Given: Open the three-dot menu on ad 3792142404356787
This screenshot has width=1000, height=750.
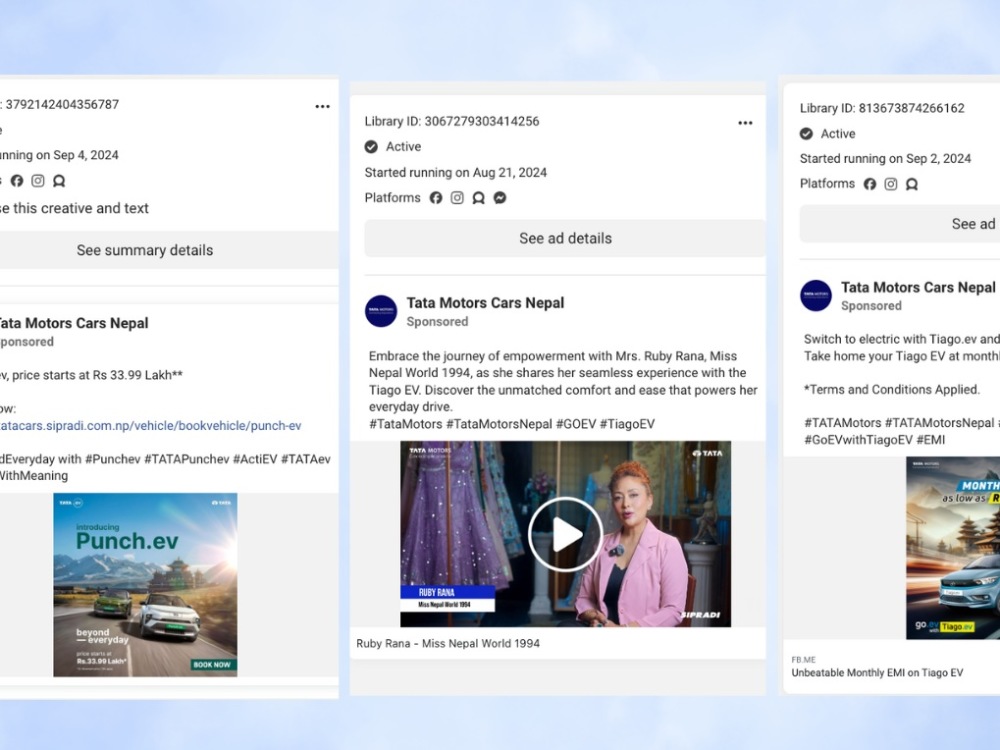Looking at the screenshot, I should point(323,107).
